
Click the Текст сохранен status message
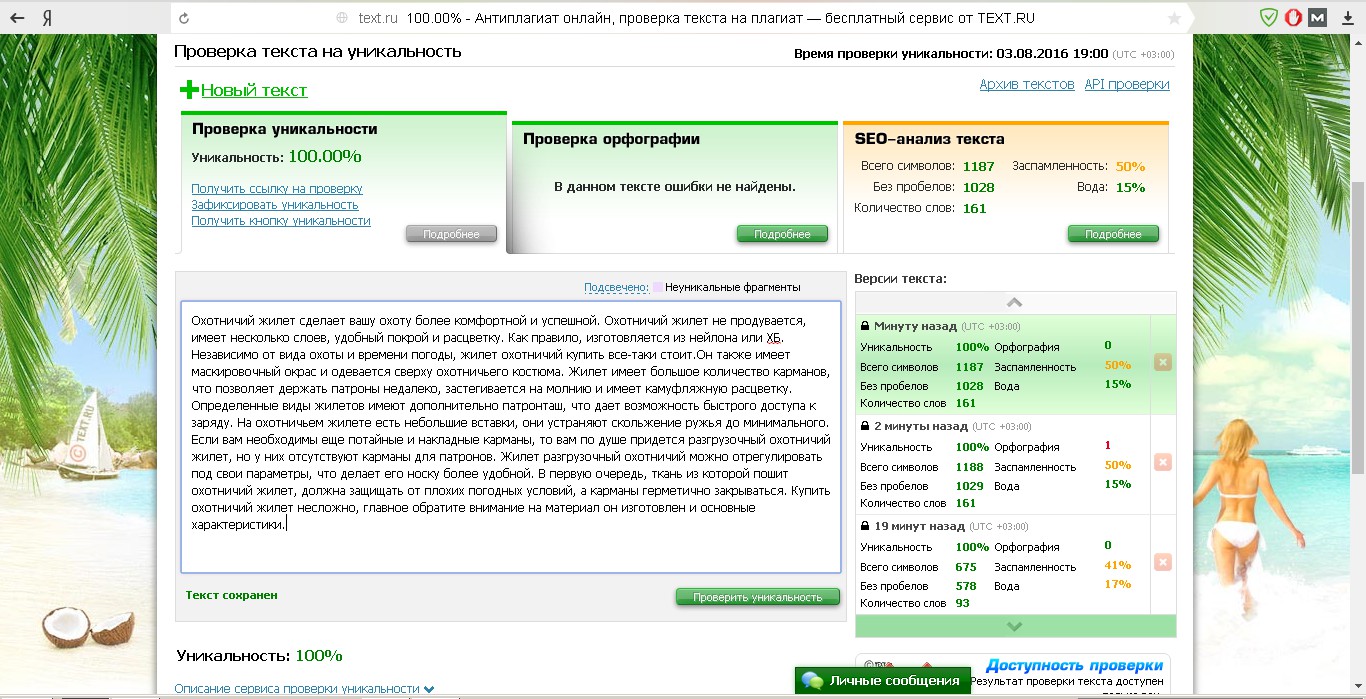pyautogui.click(x=231, y=595)
